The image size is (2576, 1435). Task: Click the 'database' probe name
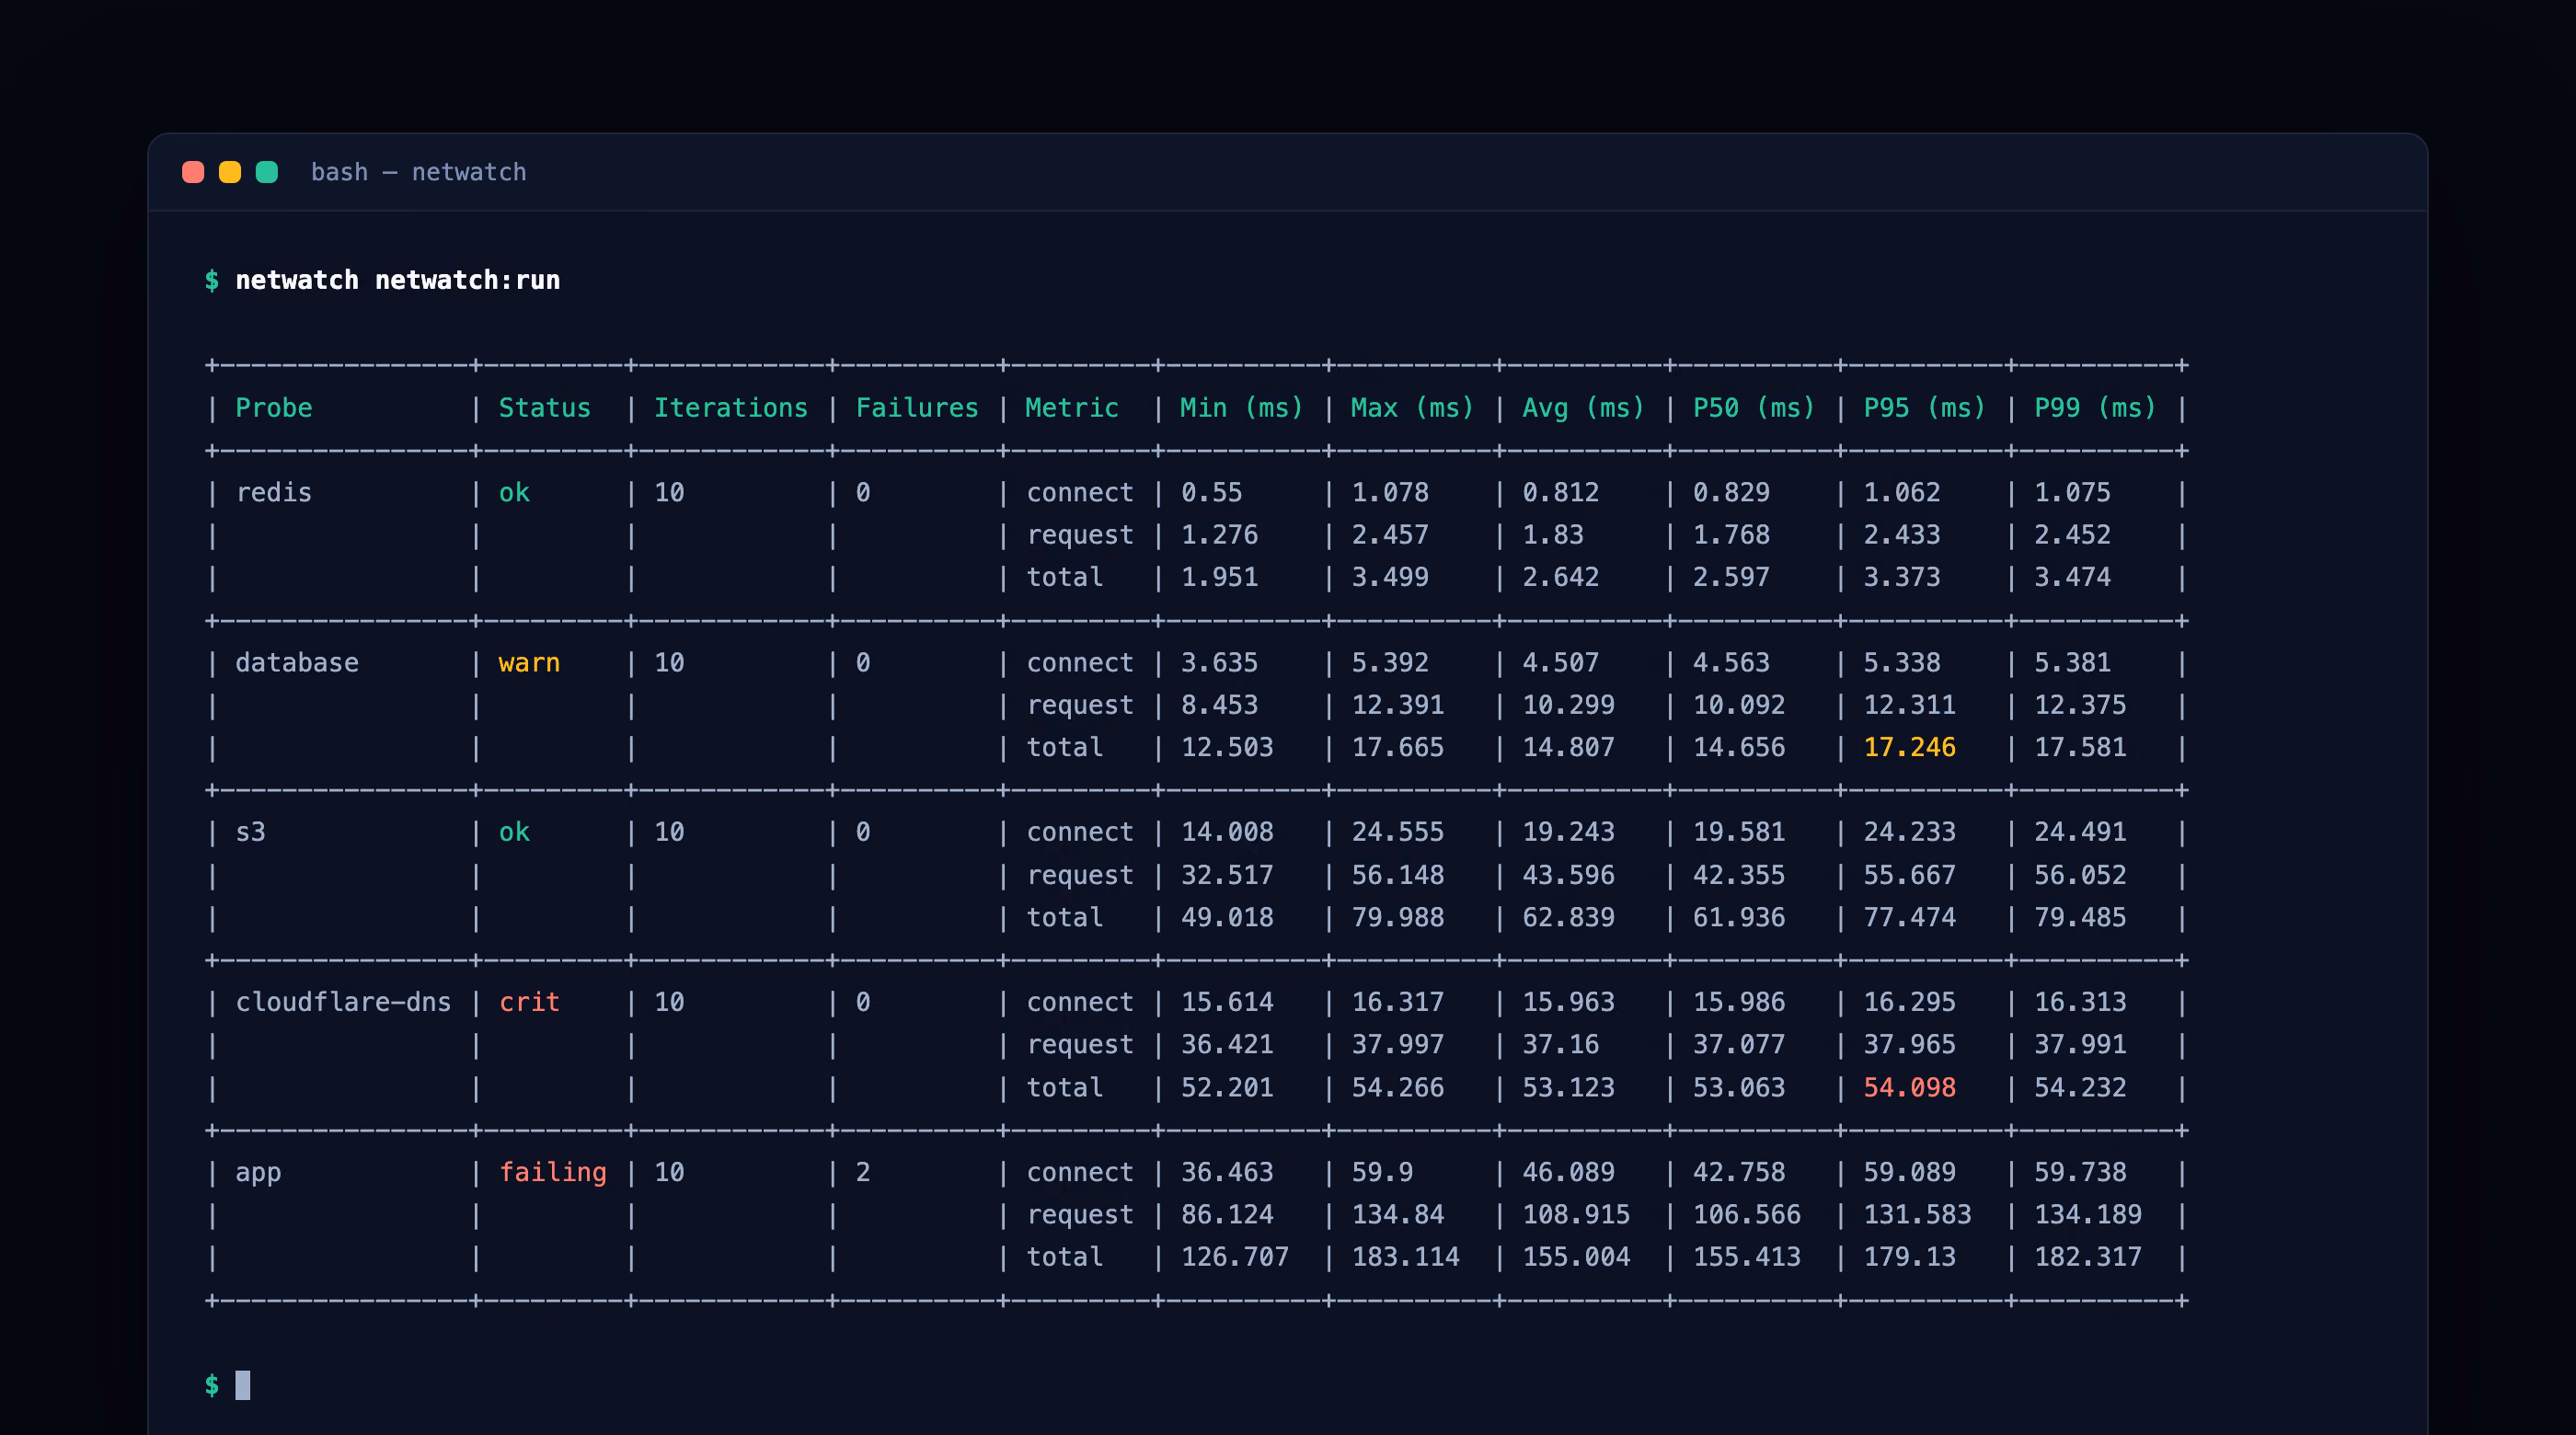[x=297, y=662]
